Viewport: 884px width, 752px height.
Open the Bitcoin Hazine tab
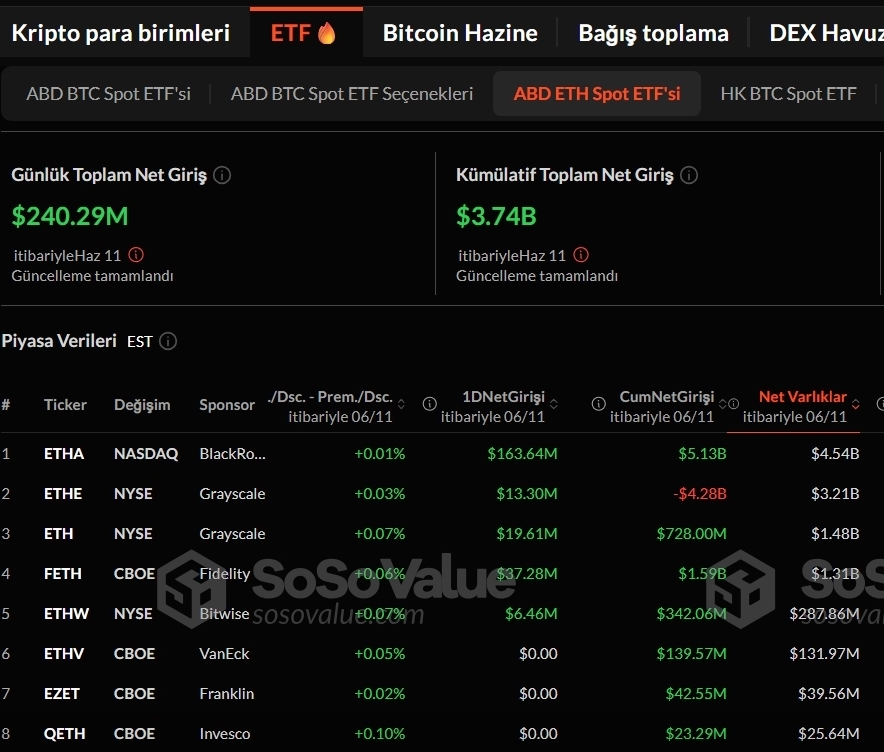pyautogui.click(x=460, y=33)
